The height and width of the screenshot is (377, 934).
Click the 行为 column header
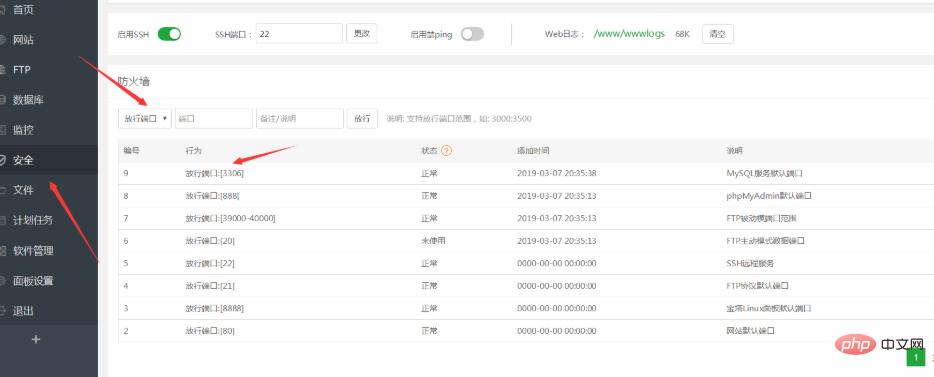pyautogui.click(x=194, y=151)
